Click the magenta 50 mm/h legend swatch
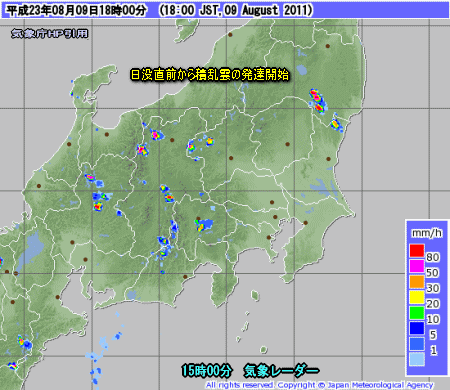450x390 pixels. pos(417,266)
